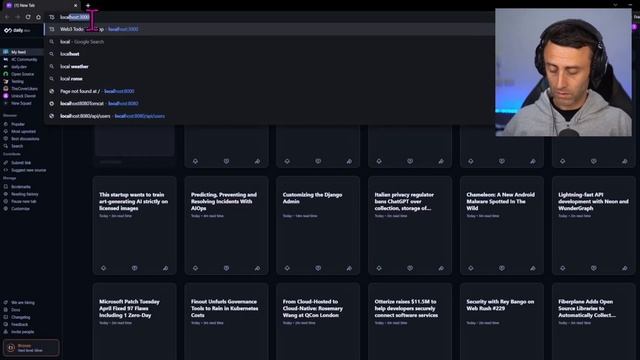Go forward using the browser forward arrow
640x360 pixels.
tap(18, 17)
